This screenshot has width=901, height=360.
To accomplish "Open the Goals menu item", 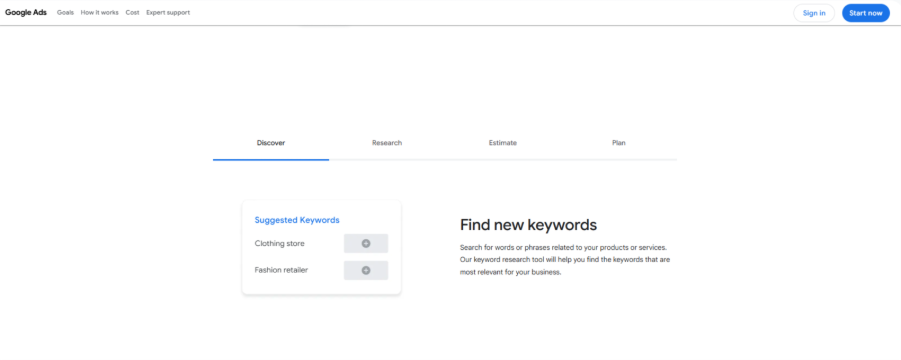I will point(66,13).
